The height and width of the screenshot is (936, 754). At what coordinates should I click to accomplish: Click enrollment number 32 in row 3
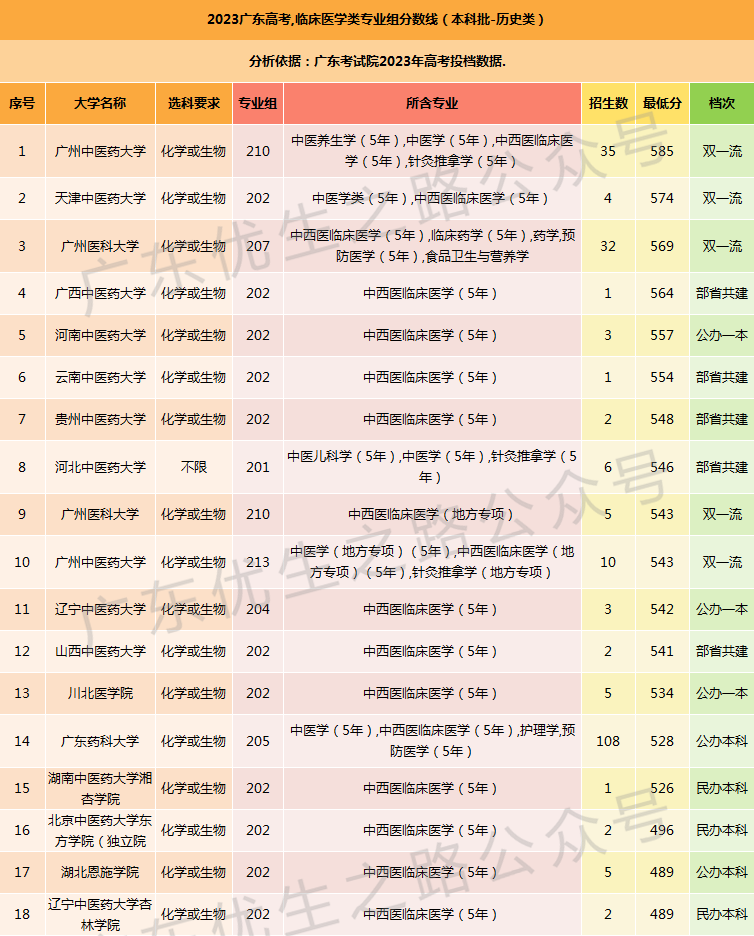point(608,246)
